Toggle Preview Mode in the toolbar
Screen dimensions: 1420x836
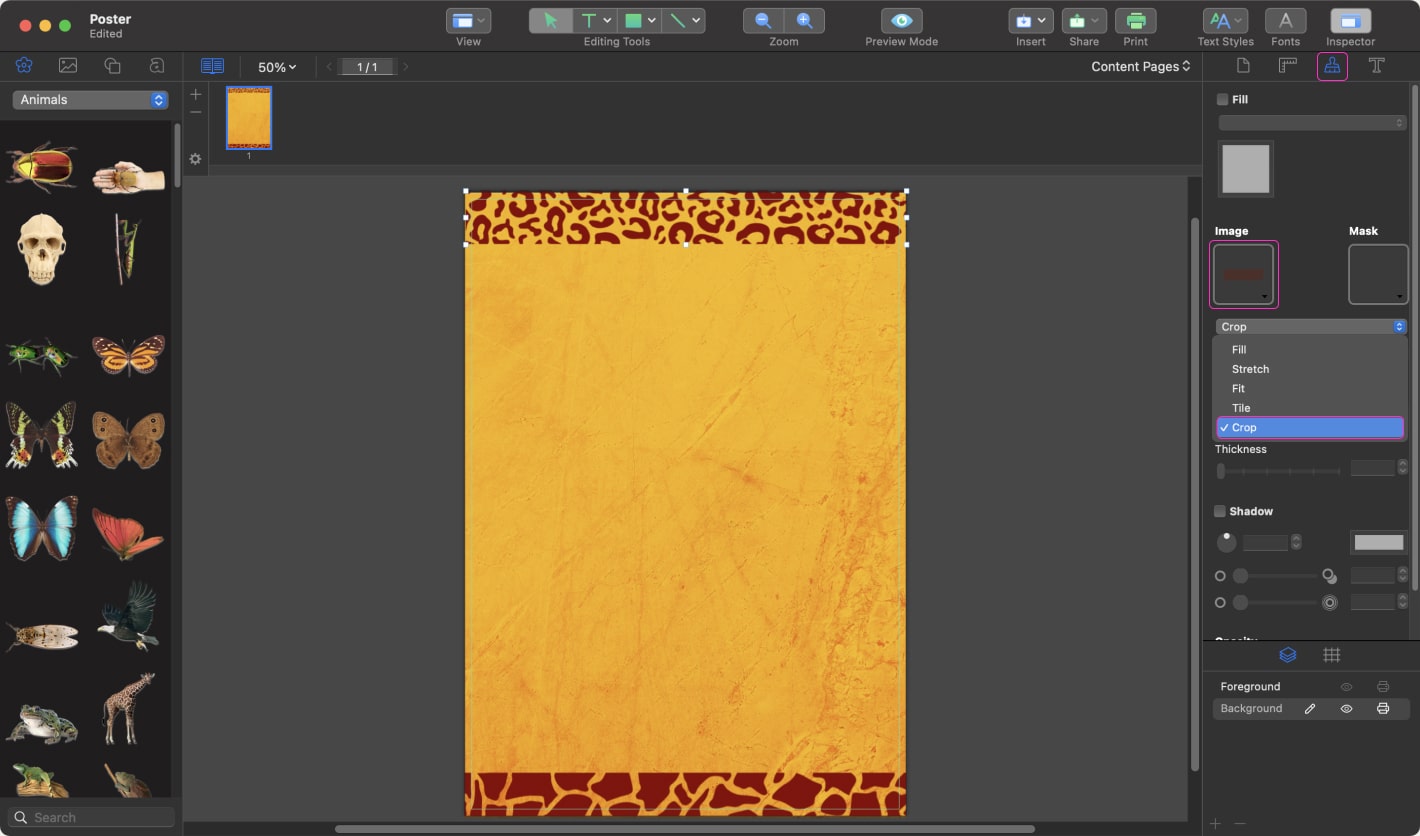pyautogui.click(x=900, y=20)
